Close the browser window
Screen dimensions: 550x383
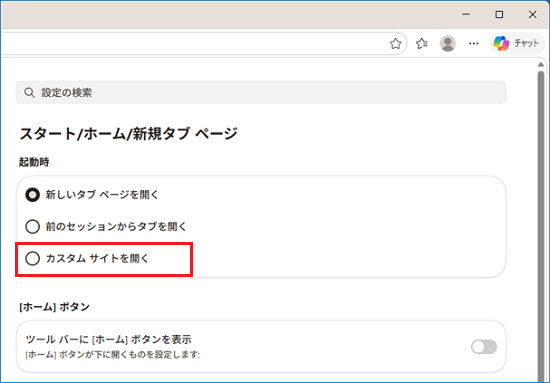click(532, 14)
